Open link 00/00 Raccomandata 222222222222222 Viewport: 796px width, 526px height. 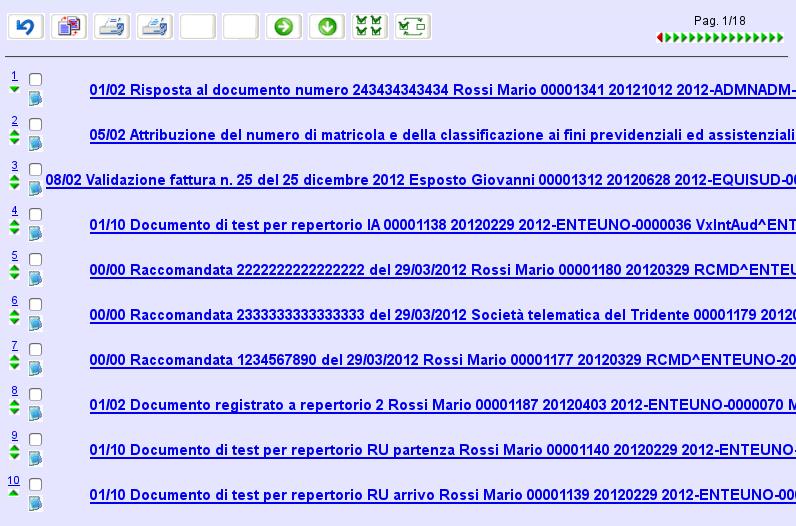pyautogui.click(x=443, y=270)
